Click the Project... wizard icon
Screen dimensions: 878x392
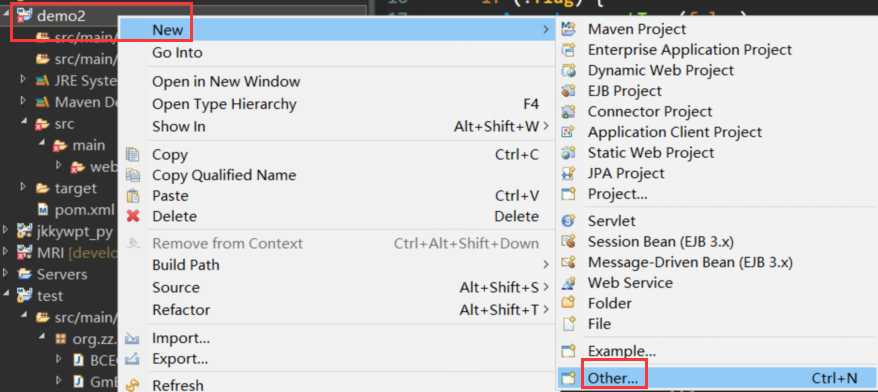tap(568, 194)
